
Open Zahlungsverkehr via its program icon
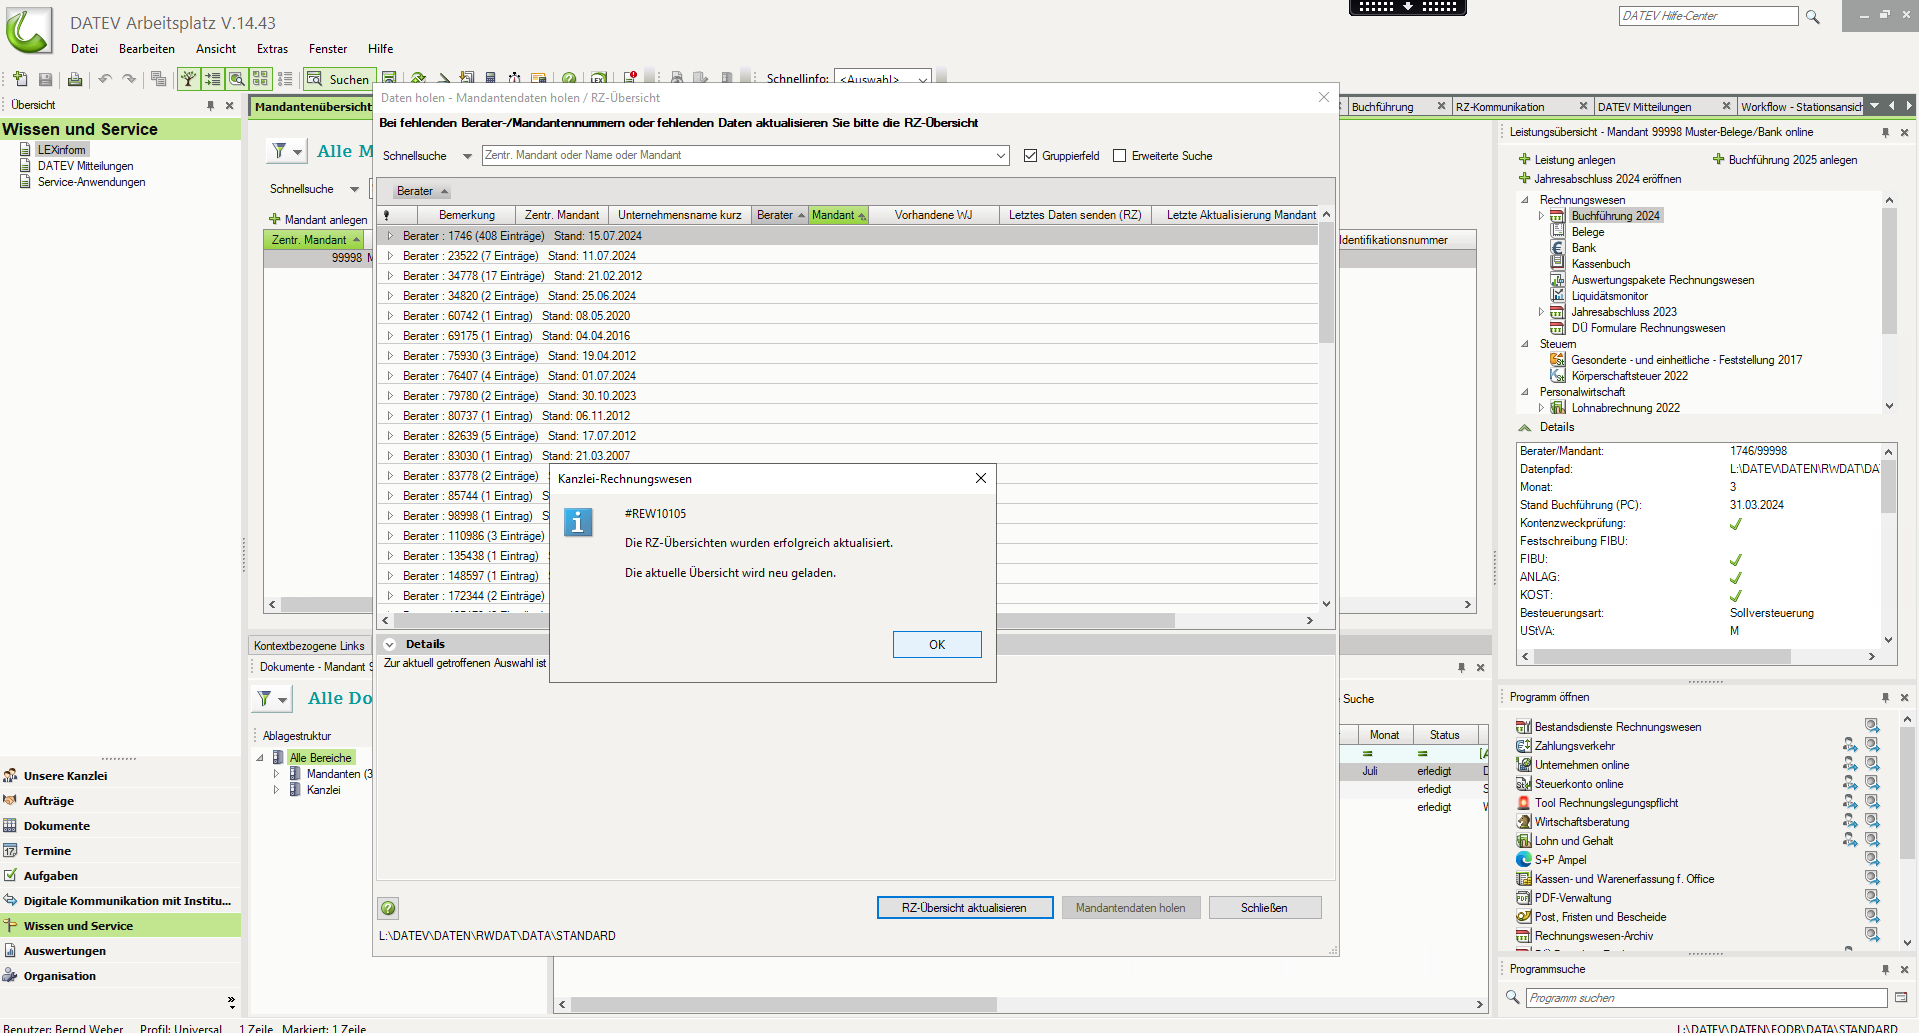pos(1523,746)
